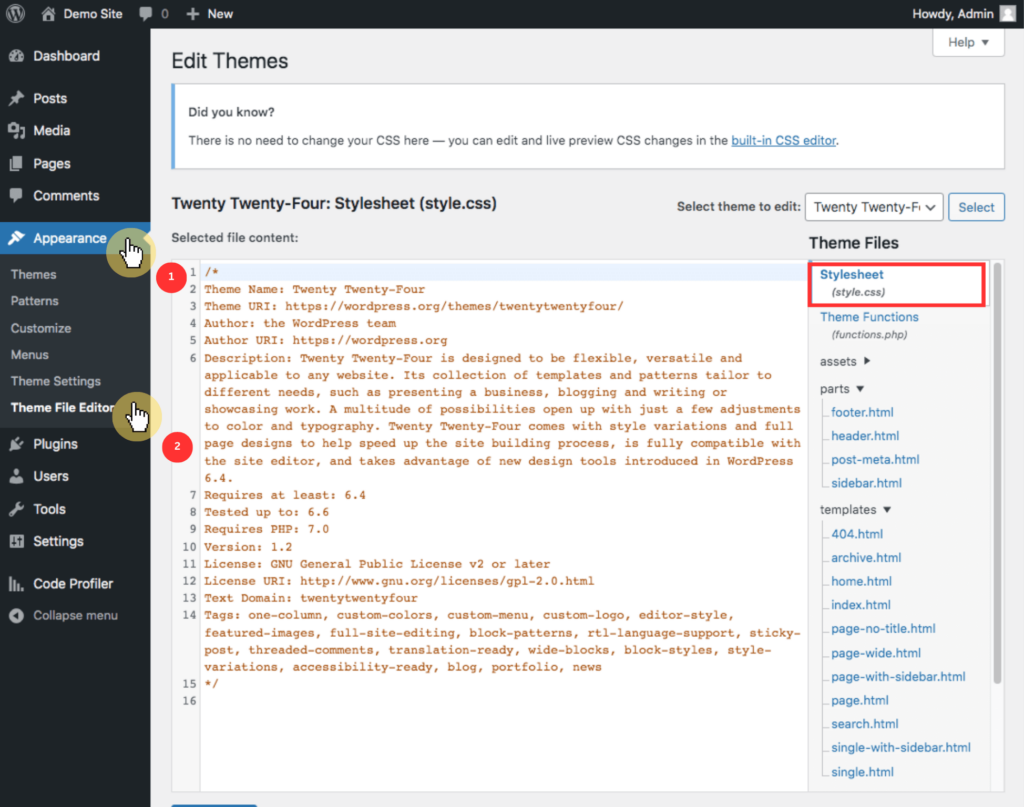Viewport: 1024px width, 807px height.
Task: Open sidebar.html template part
Action: tap(867, 483)
